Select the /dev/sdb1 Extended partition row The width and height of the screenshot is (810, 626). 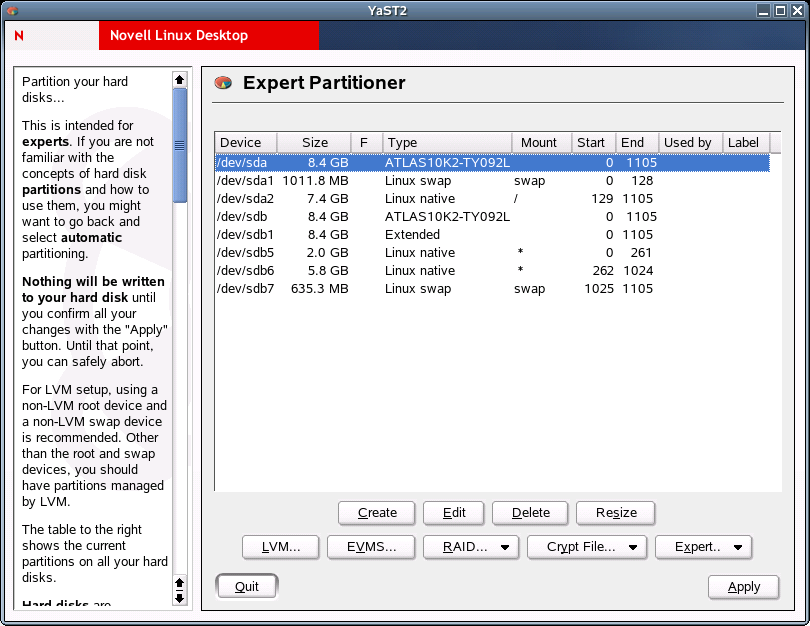point(492,235)
